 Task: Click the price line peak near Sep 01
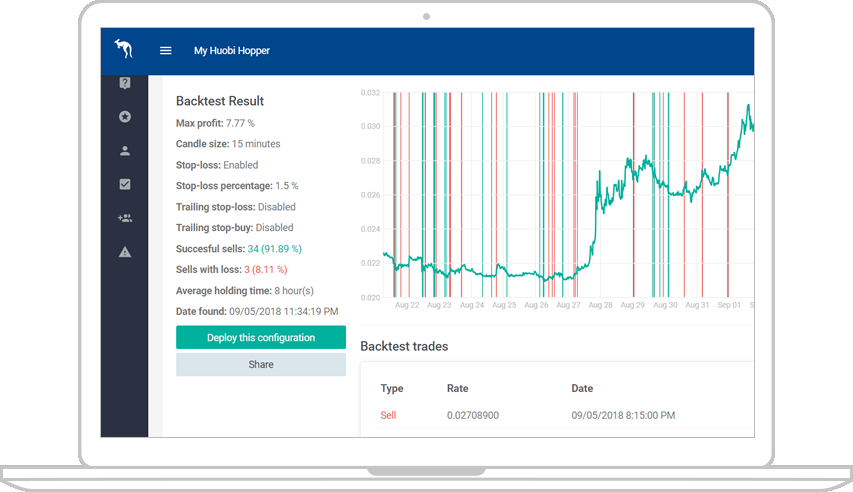point(749,106)
